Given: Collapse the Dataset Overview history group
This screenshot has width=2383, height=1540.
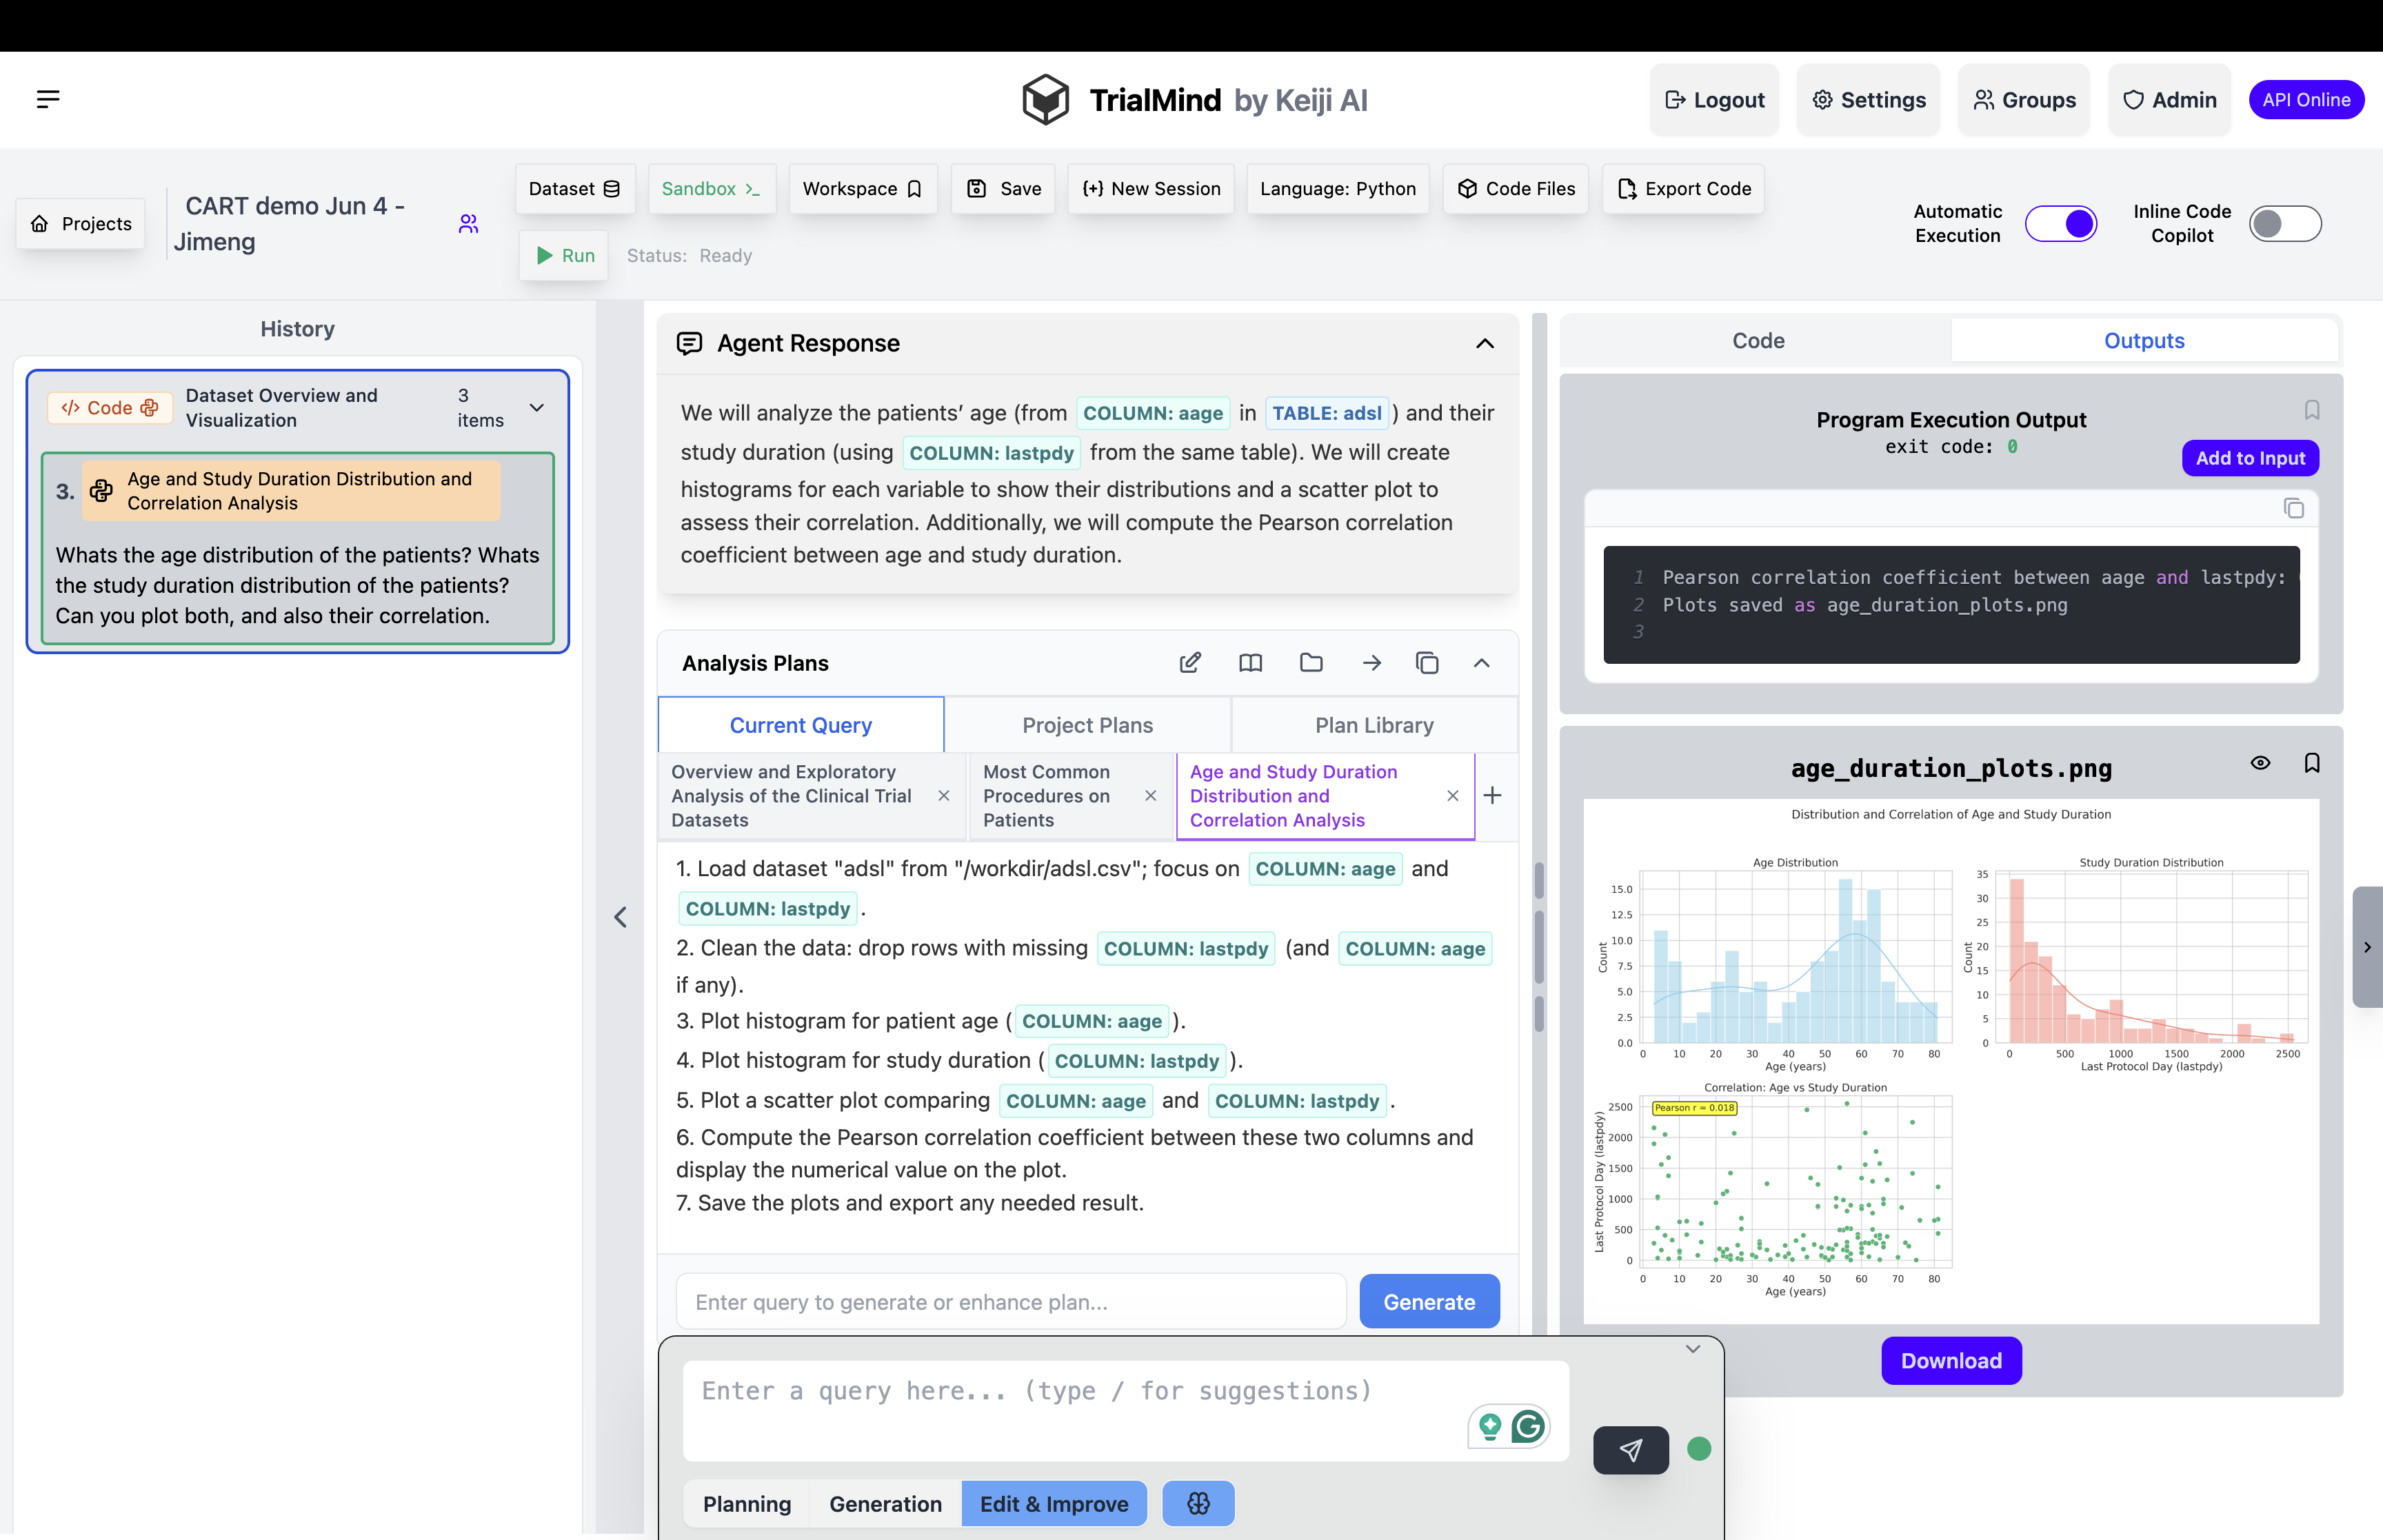Looking at the screenshot, I should [x=537, y=408].
